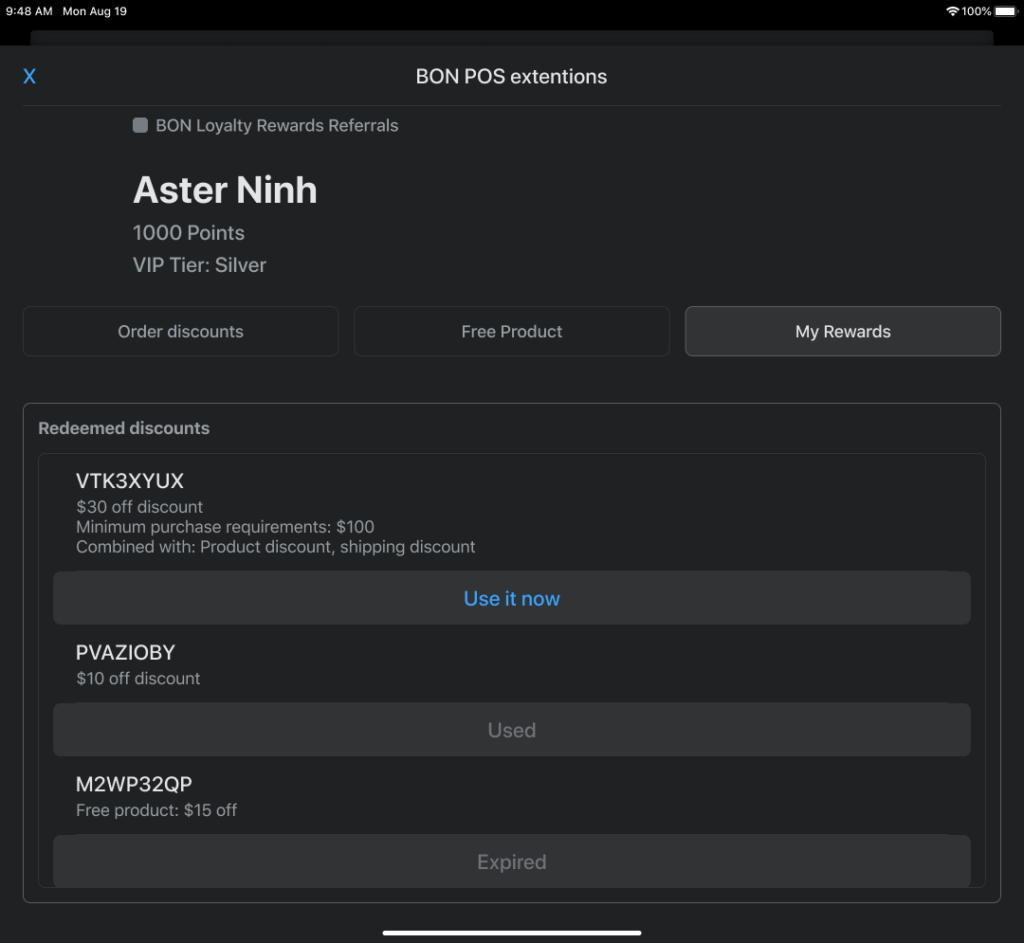Click the Used button under PVAZIOBY

pos(511,730)
